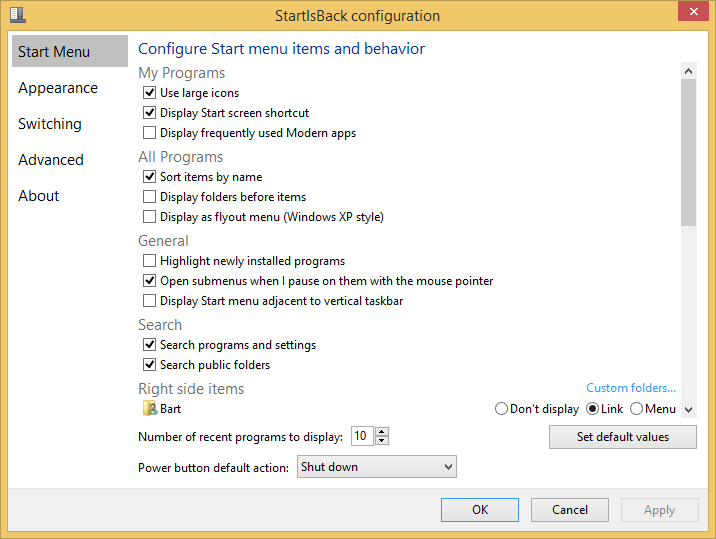Uncheck Use large icons

coord(150,93)
